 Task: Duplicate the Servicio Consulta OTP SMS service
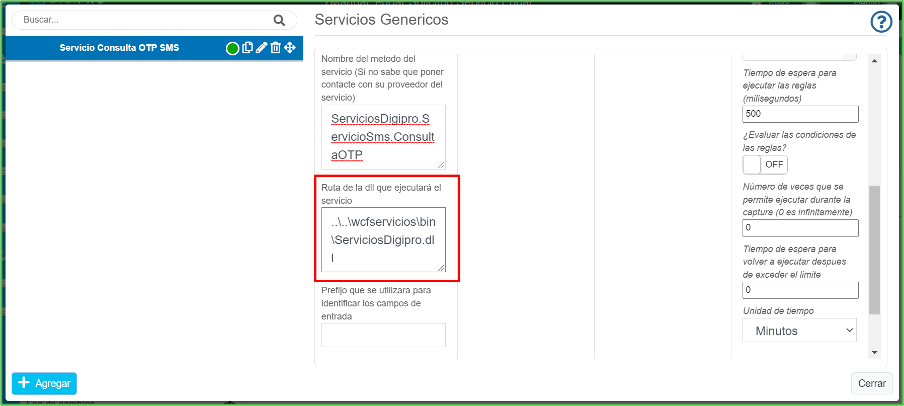(x=247, y=48)
